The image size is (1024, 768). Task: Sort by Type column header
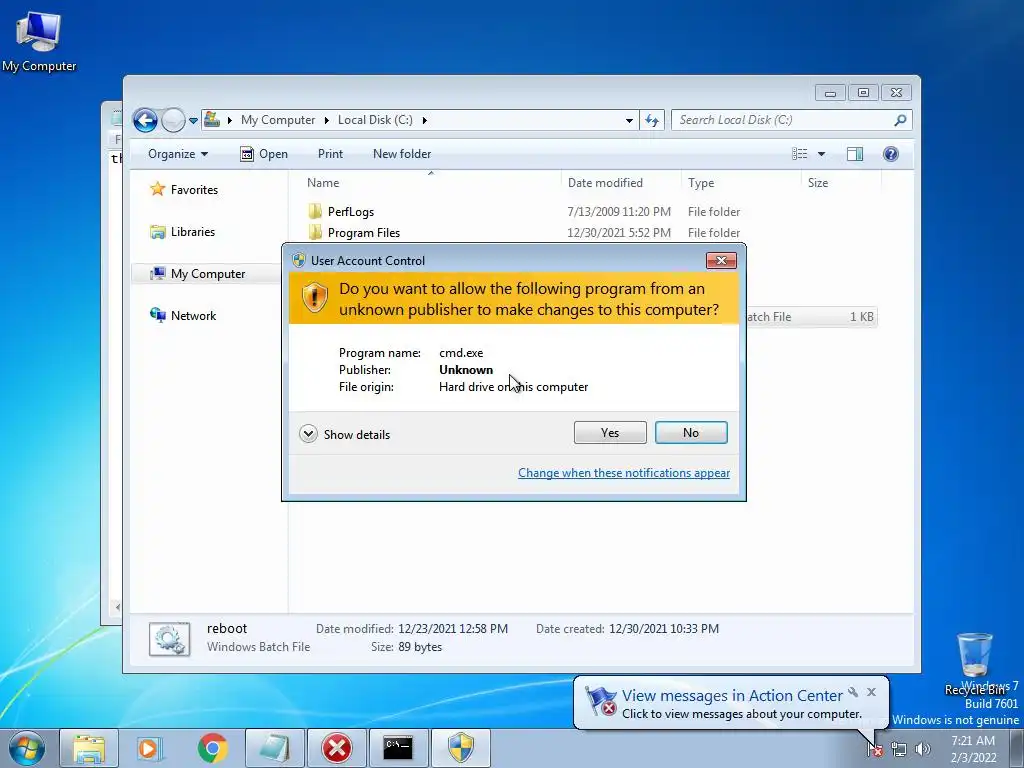tap(741, 183)
